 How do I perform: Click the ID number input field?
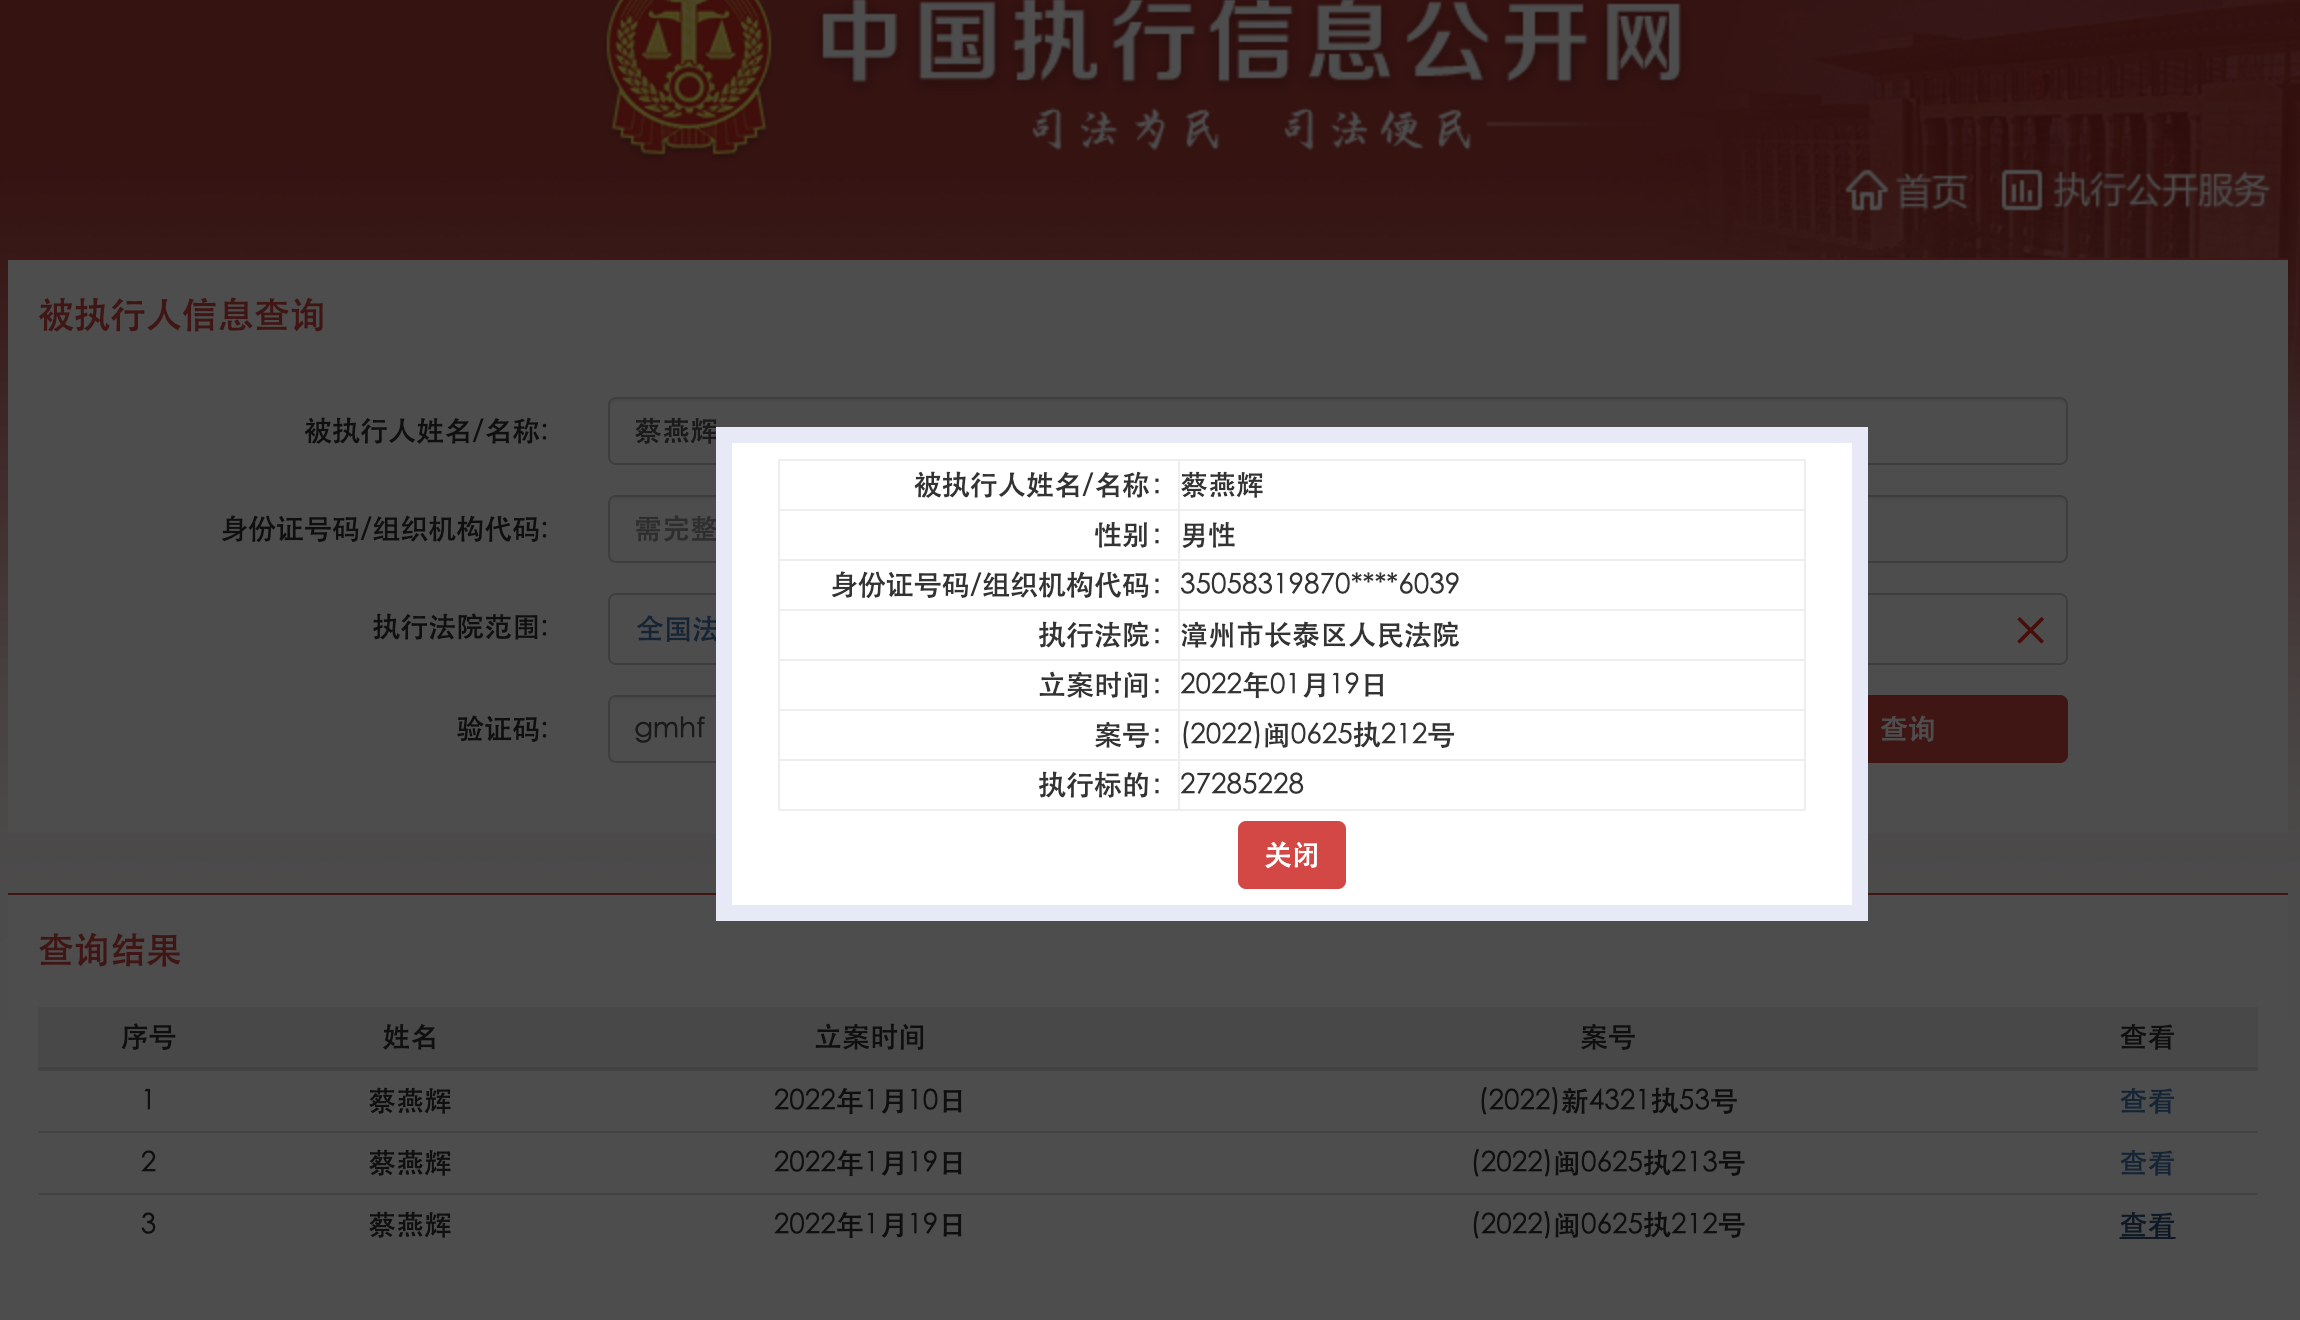click(670, 529)
